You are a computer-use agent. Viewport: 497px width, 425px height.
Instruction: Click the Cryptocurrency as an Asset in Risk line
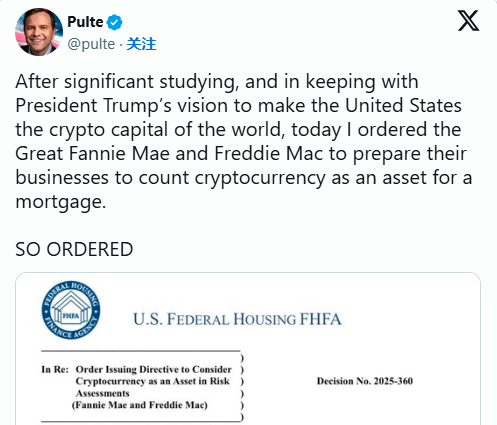pyautogui.click(x=153, y=381)
